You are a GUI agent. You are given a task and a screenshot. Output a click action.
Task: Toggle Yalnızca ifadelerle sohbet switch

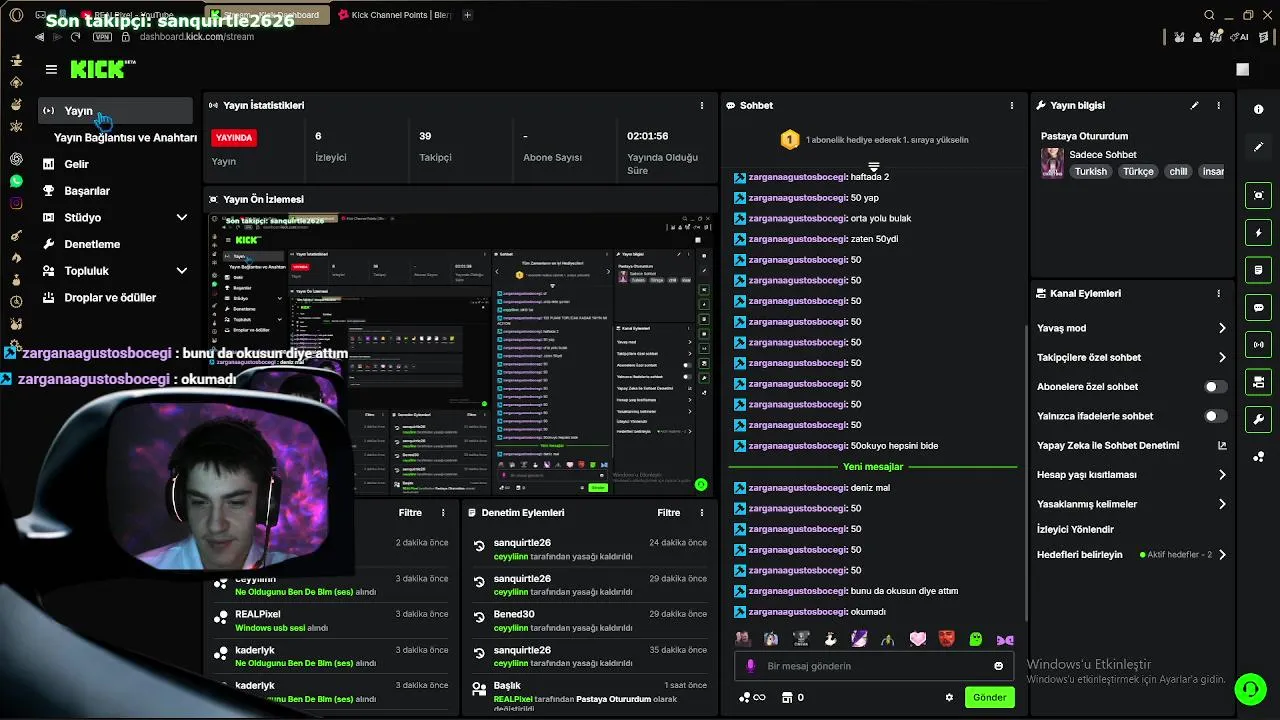(1215, 416)
